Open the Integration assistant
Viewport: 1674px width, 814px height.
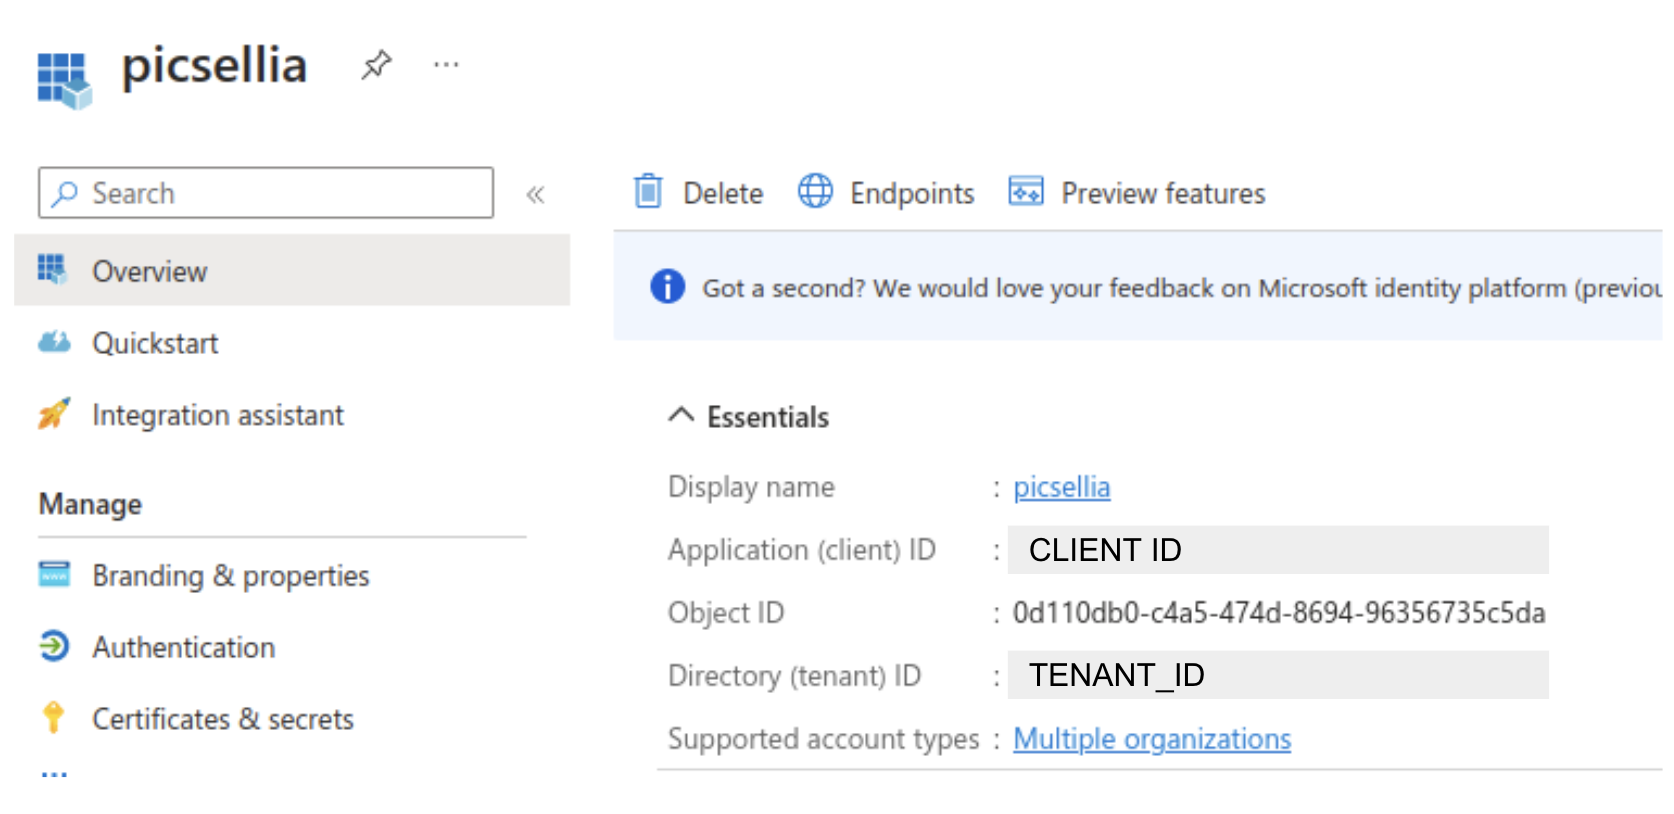(x=218, y=415)
